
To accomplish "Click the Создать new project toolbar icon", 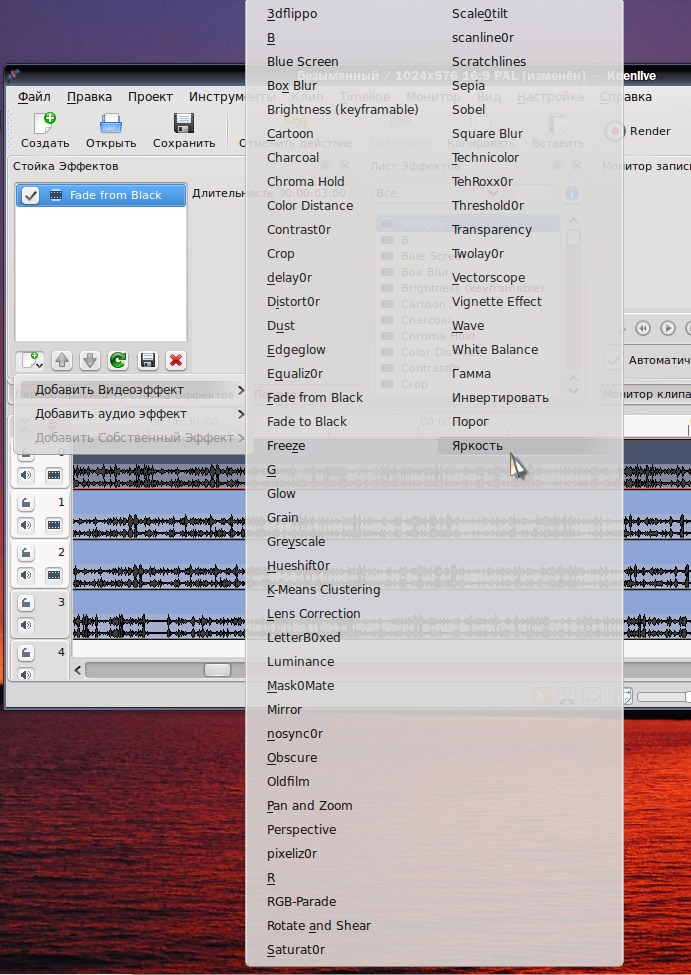I will 45,124.
